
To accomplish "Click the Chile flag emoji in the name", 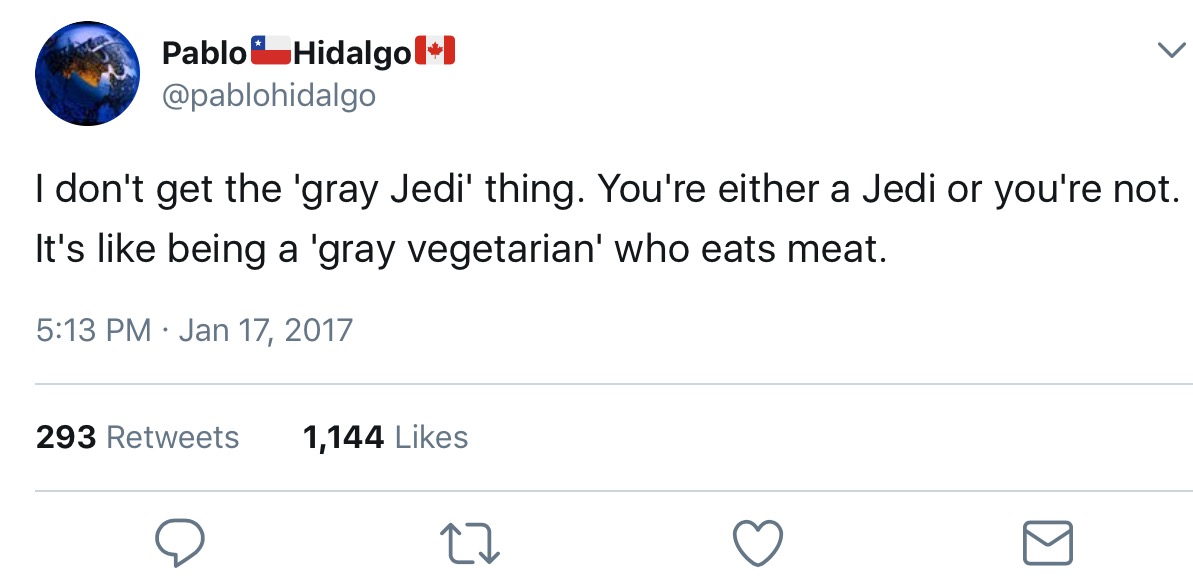I will pyautogui.click(x=269, y=50).
